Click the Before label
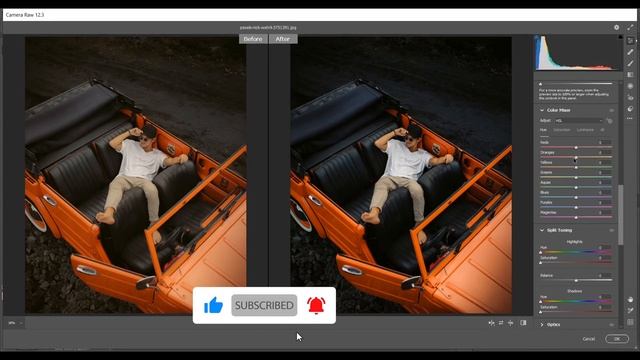 (x=253, y=39)
